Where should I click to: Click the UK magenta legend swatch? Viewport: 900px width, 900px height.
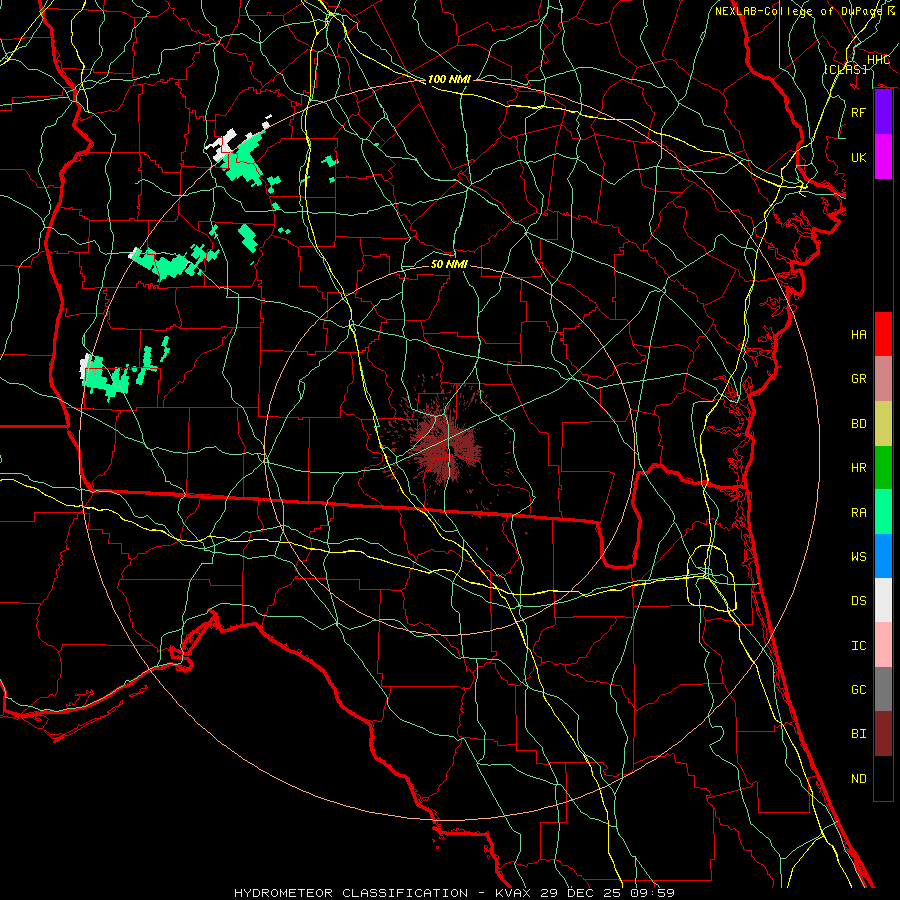883,157
